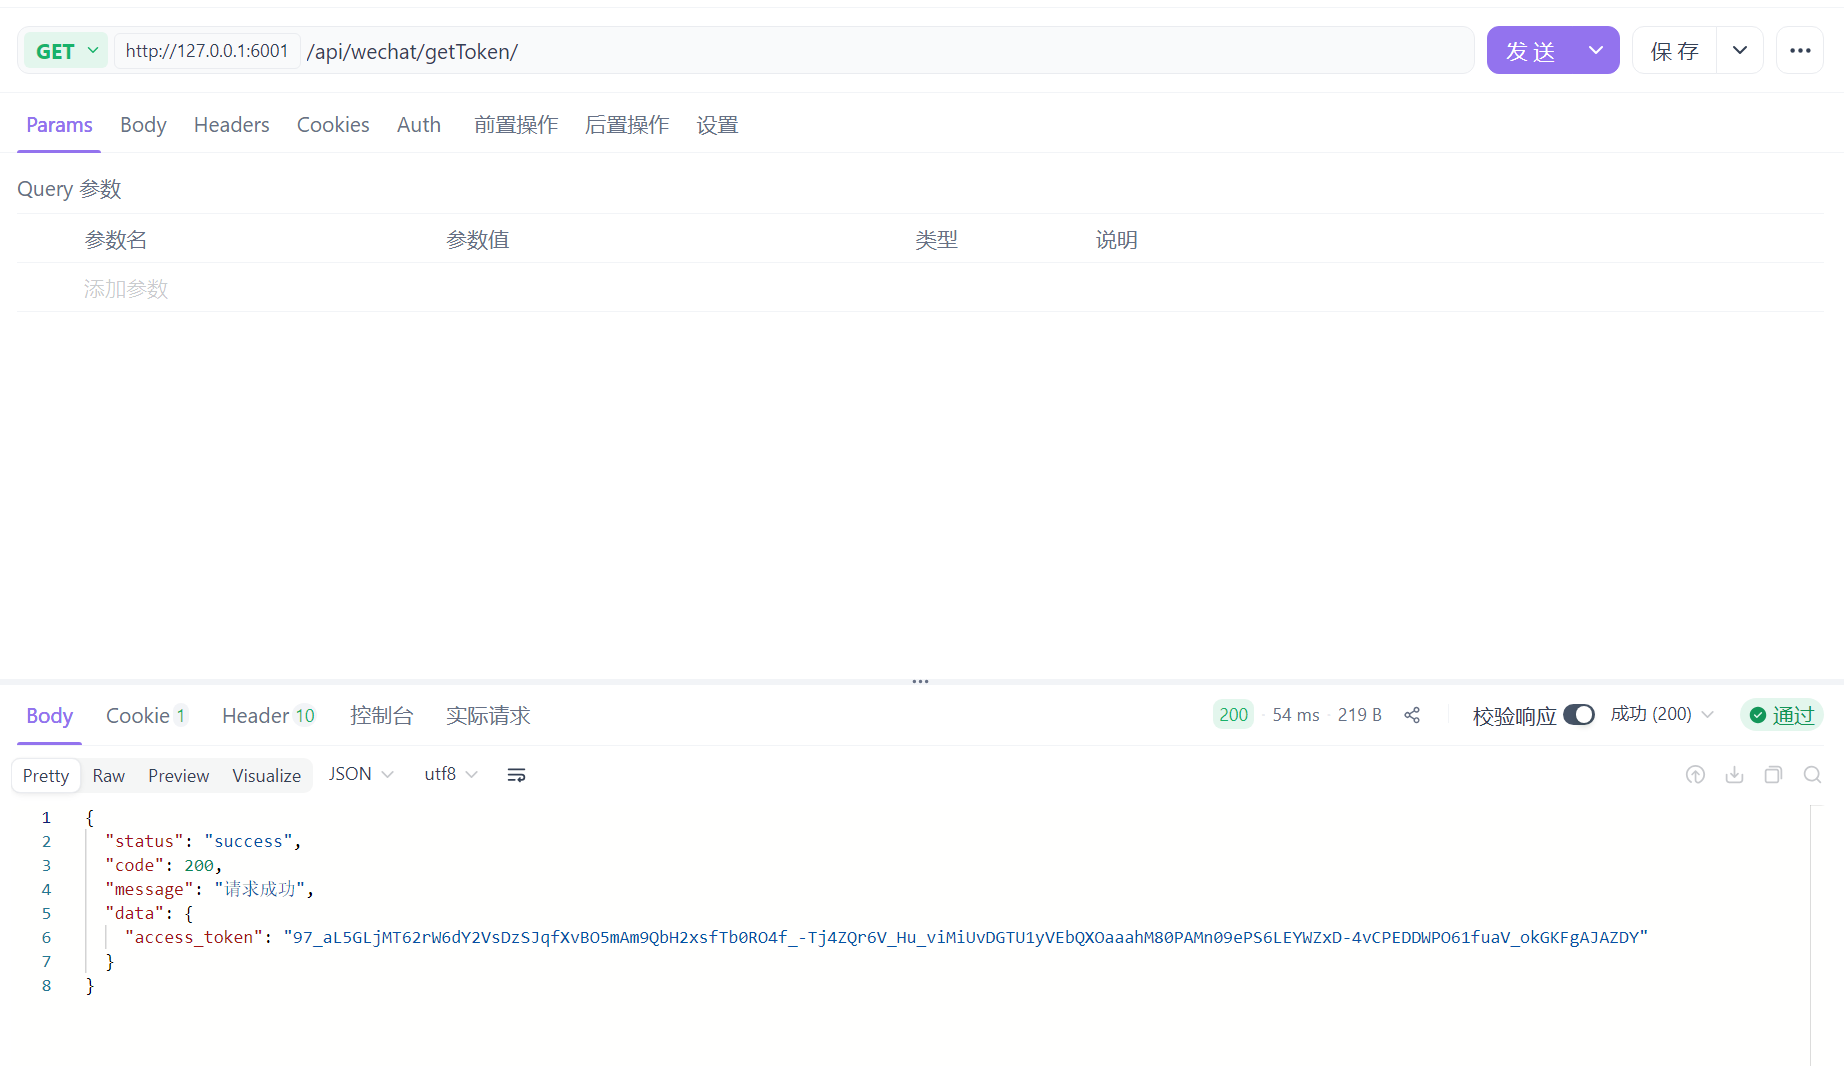Open the more options ellipsis menu
1844x1066 pixels.
pyautogui.click(x=1800, y=50)
